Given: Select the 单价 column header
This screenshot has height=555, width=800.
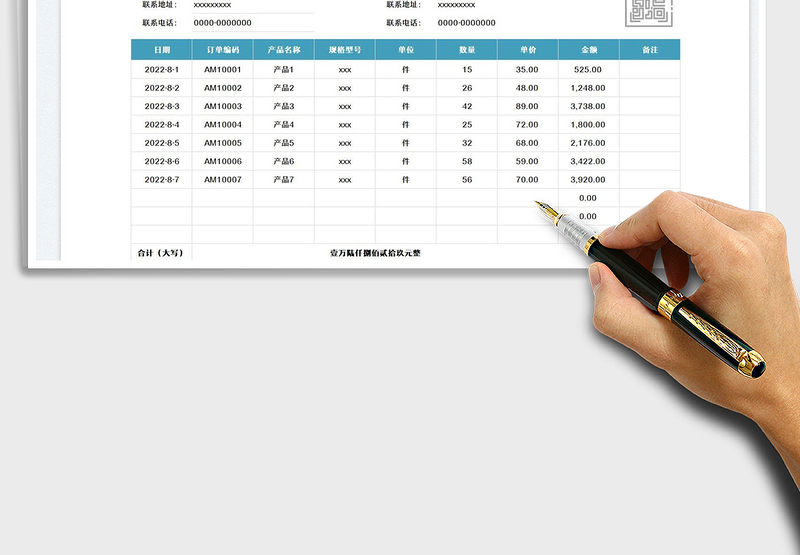Looking at the screenshot, I should [528, 49].
